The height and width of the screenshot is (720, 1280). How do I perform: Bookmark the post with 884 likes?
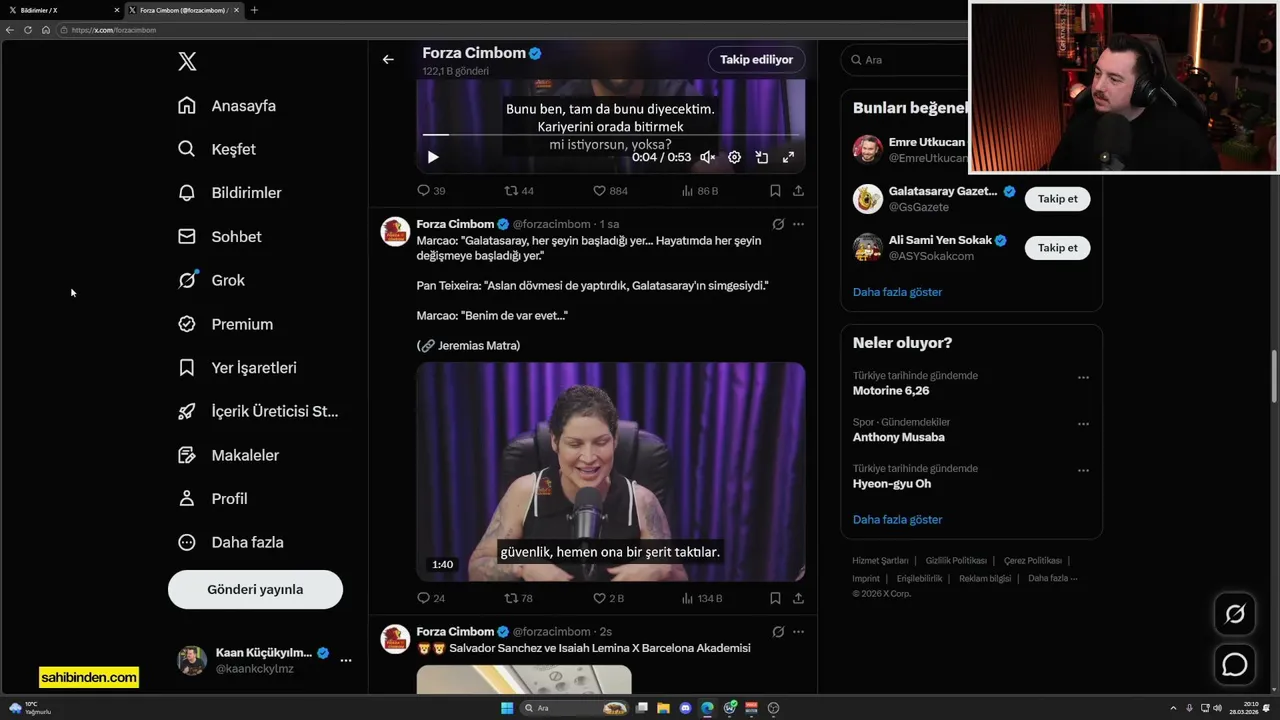pos(775,190)
